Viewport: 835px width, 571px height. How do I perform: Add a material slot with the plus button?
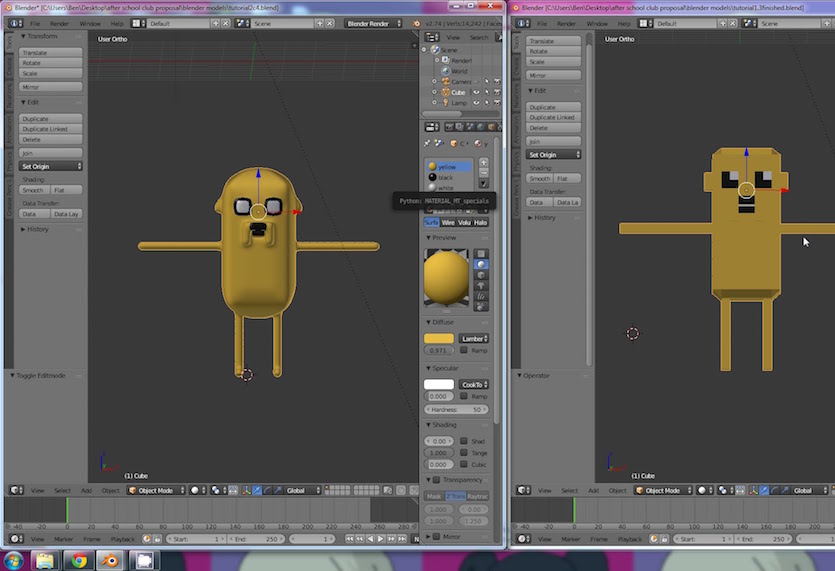[484, 162]
